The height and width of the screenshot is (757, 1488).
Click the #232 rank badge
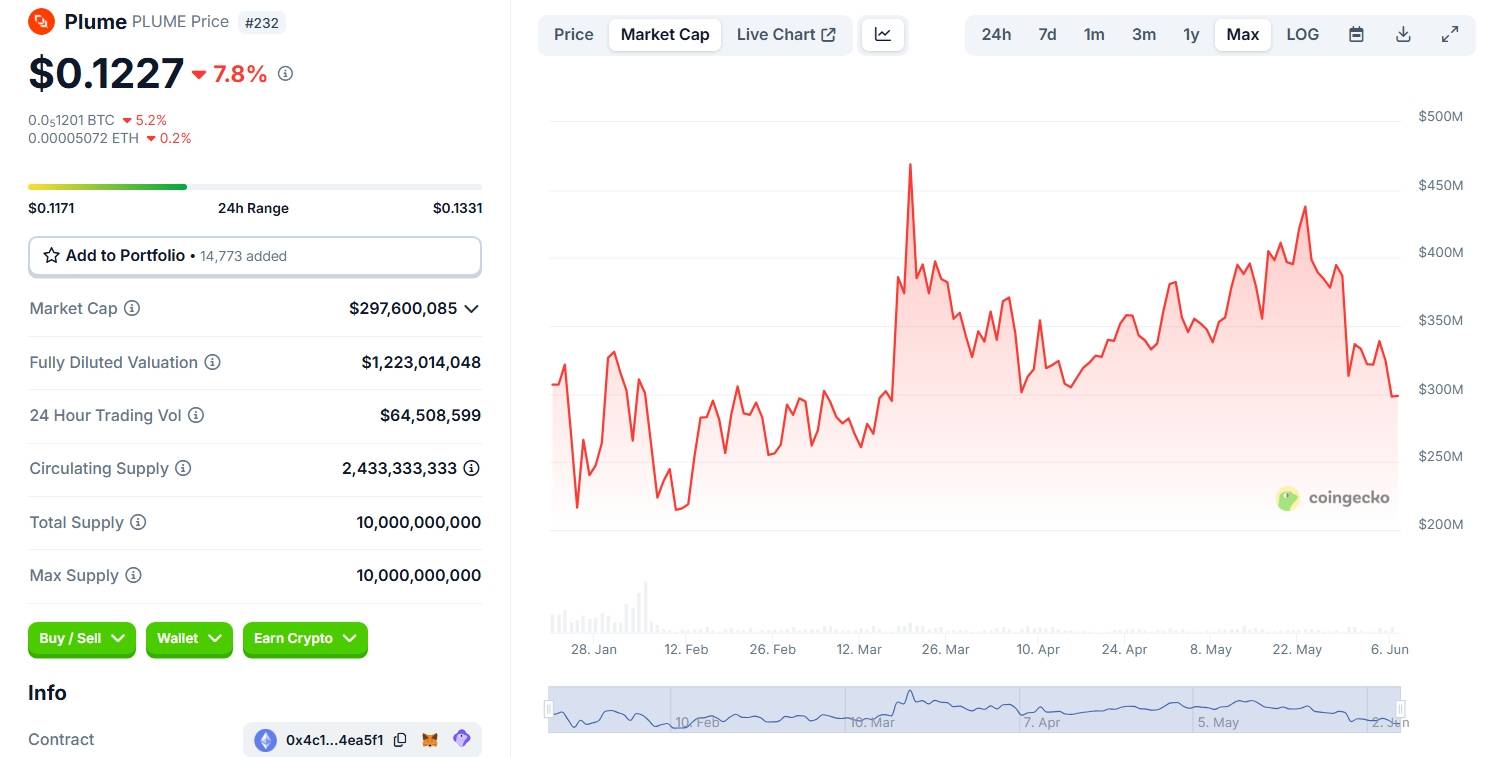pos(263,21)
